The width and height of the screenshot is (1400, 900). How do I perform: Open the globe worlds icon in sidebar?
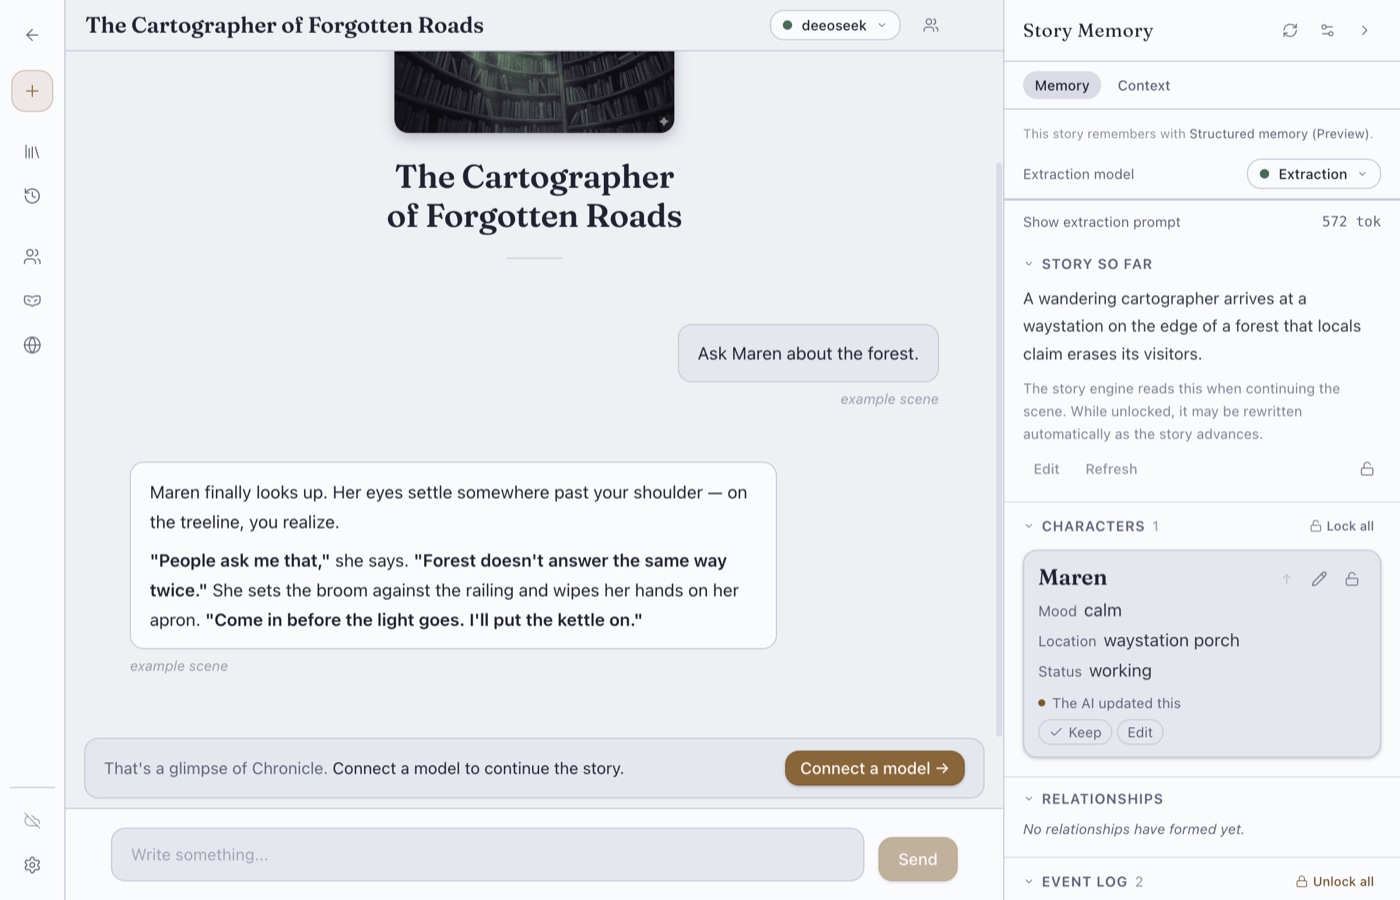(x=32, y=345)
